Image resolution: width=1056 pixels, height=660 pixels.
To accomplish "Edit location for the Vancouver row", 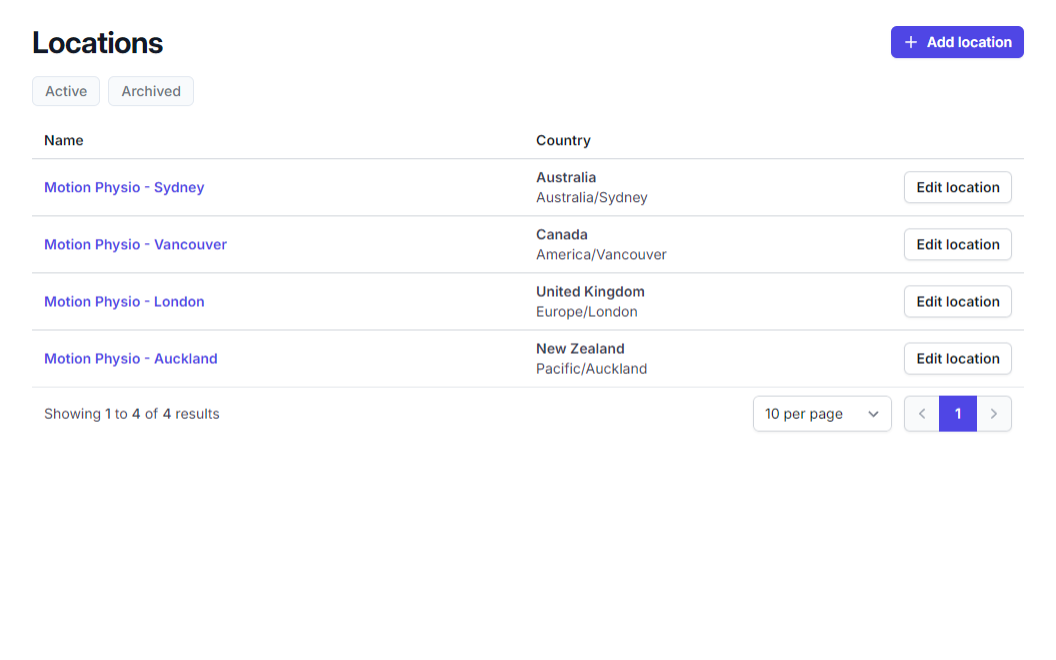I will point(957,244).
